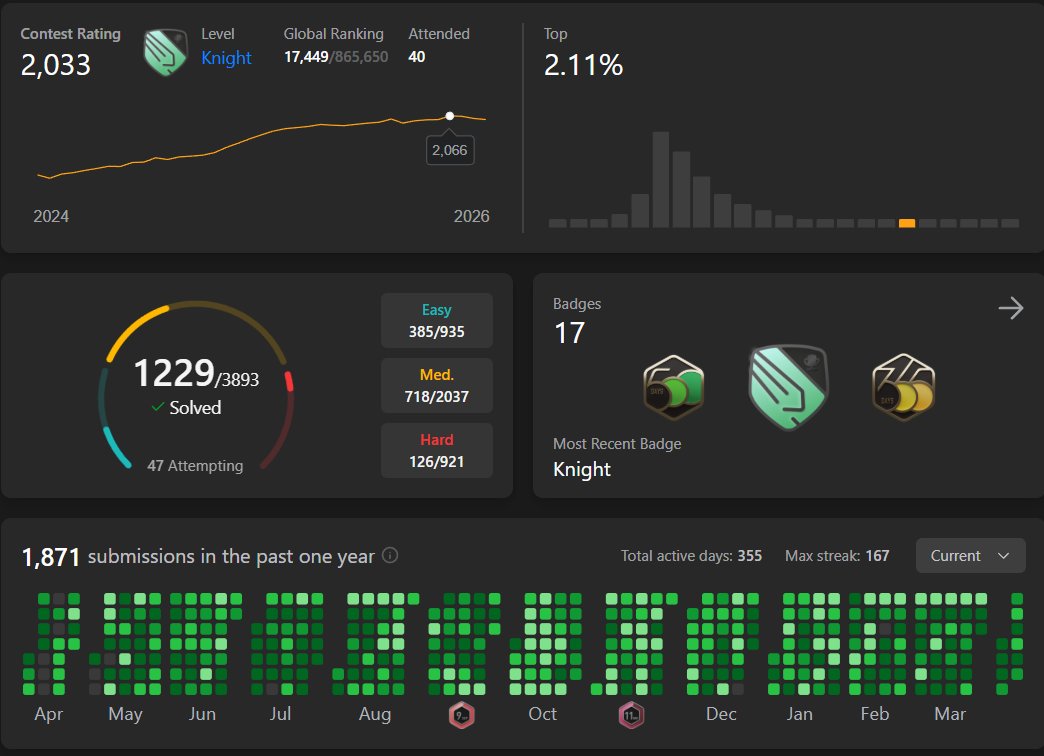Screen dimensions: 1044x756
Task: Click the white rating chart data point
Action: (449, 116)
